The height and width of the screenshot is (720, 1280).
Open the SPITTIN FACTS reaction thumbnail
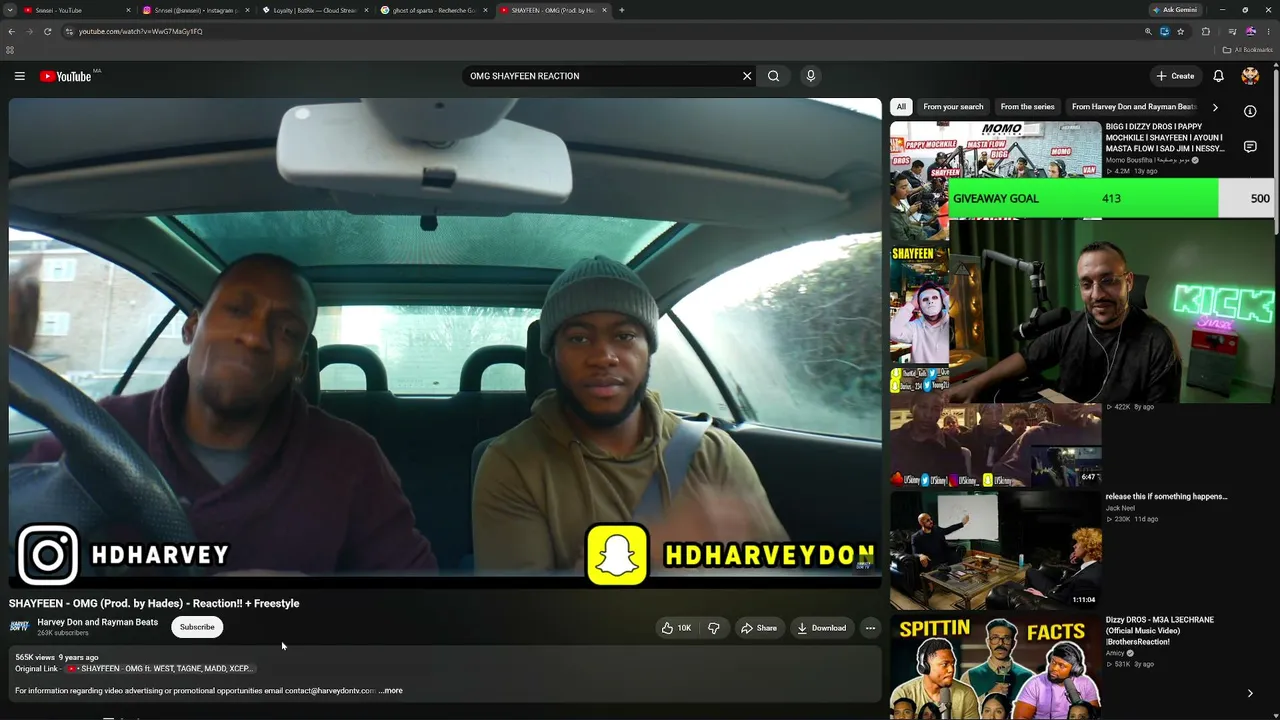(996, 667)
